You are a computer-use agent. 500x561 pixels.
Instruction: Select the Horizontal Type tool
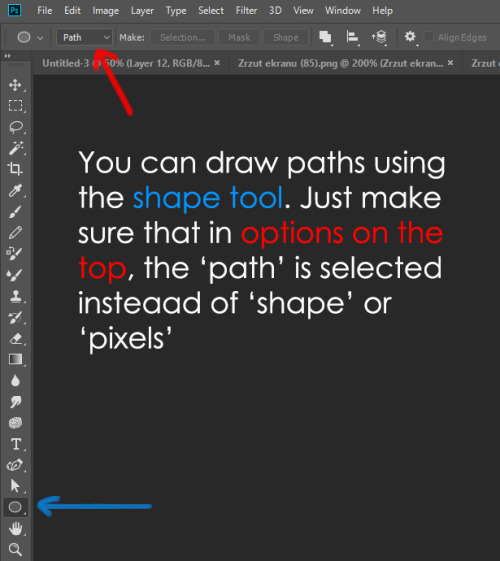16,444
